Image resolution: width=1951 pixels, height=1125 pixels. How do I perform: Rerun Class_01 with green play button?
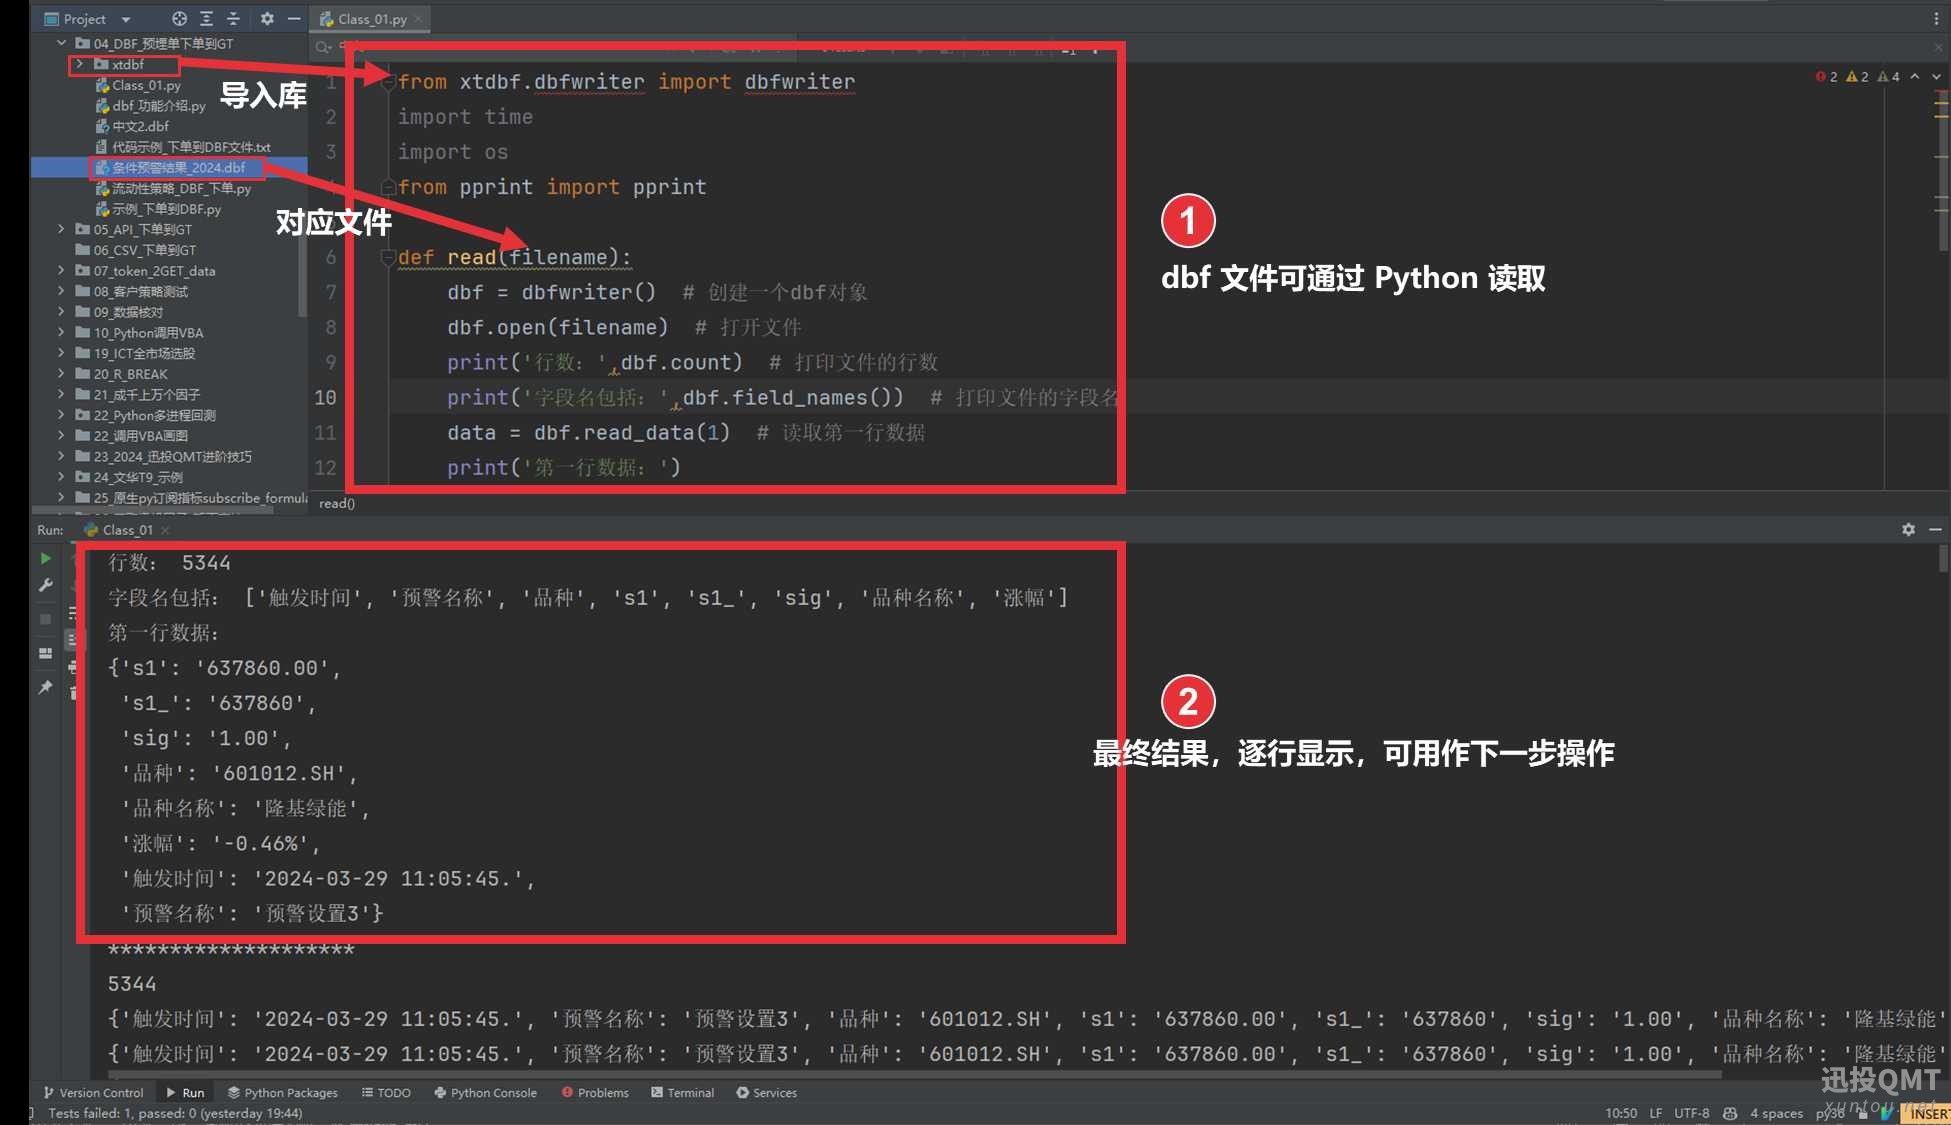coord(45,558)
